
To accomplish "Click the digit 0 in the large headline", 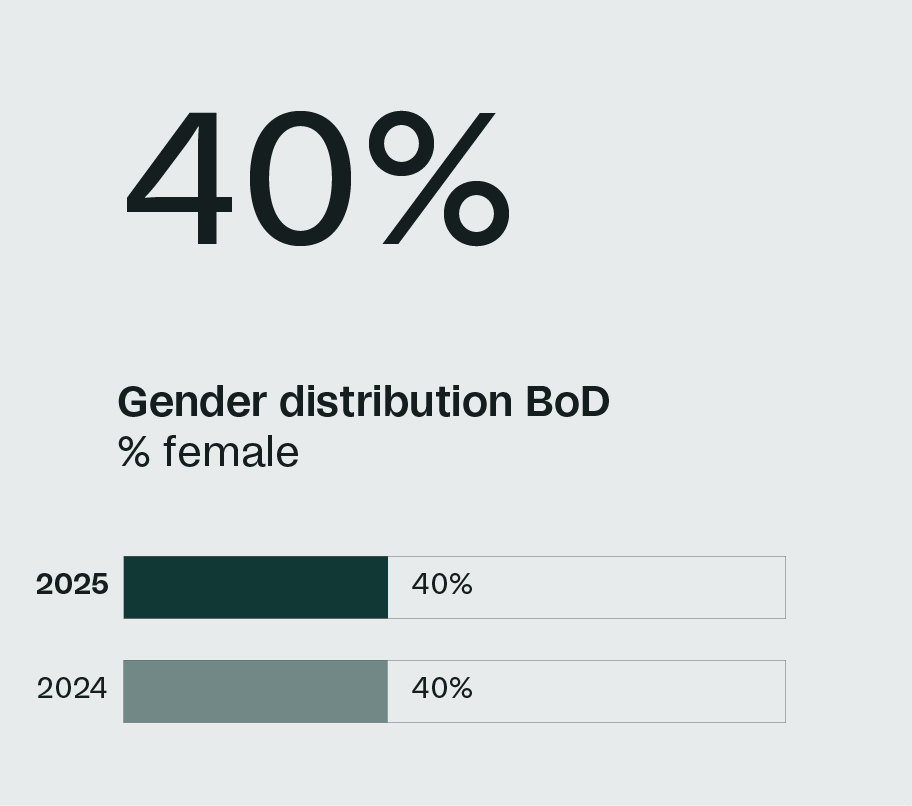I will [x=300, y=178].
